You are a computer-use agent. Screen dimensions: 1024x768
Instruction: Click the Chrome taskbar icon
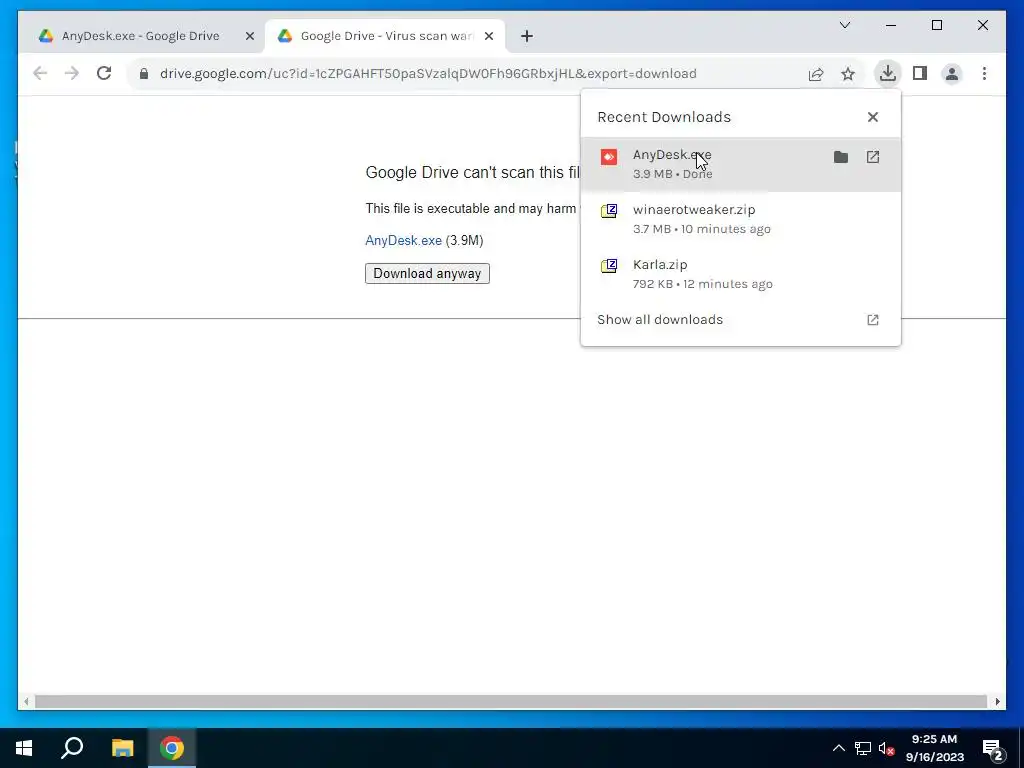pyautogui.click(x=172, y=748)
